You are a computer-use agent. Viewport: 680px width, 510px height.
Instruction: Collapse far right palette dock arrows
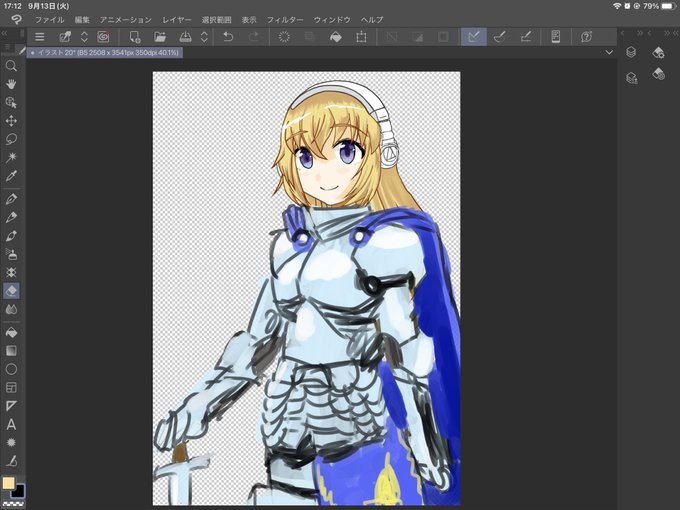(x=675, y=33)
